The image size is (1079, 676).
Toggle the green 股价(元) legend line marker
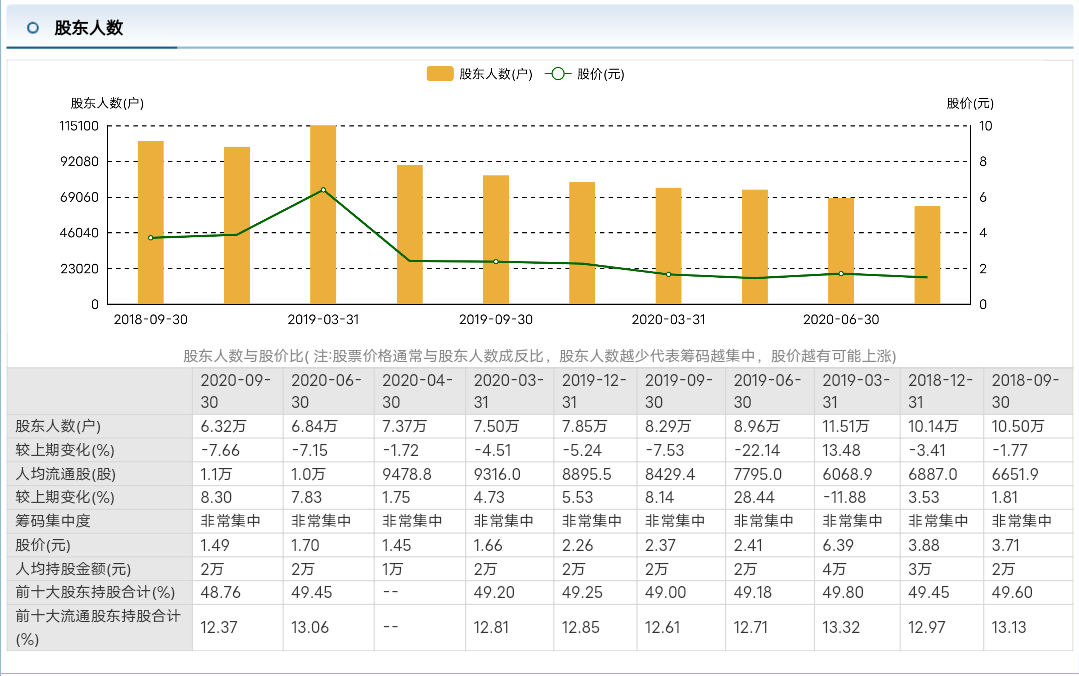[x=558, y=74]
